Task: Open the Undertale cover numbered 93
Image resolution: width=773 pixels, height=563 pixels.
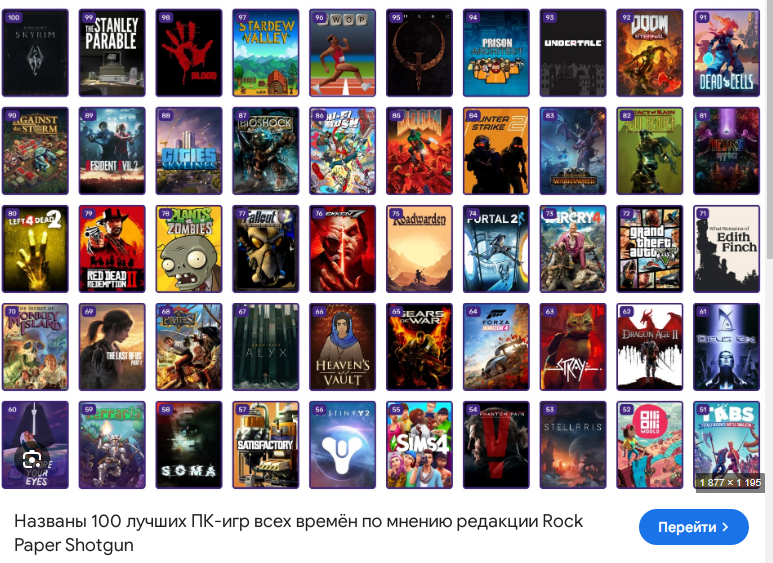Action: tap(573, 53)
